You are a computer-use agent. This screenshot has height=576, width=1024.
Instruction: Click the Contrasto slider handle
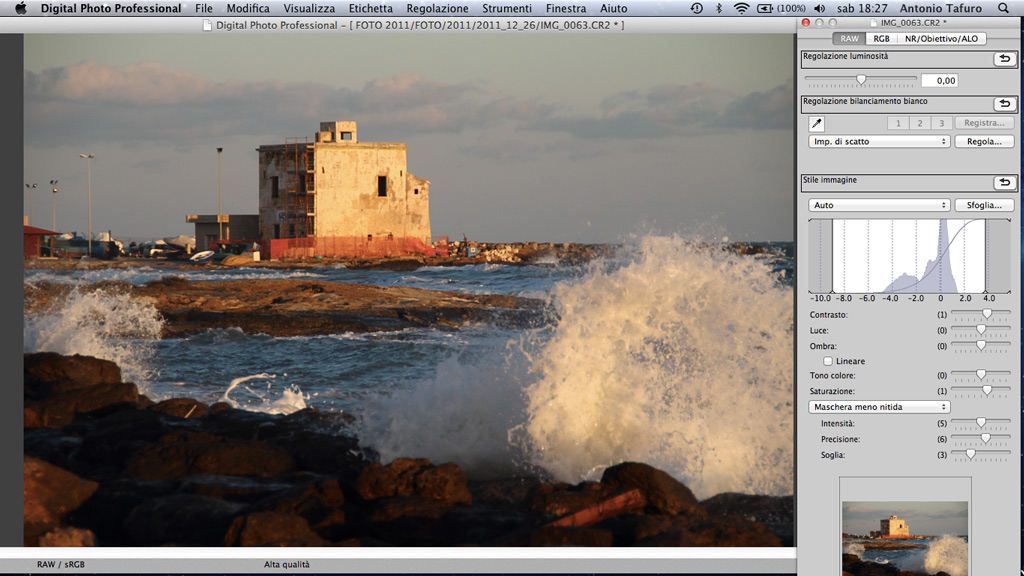click(x=987, y=315)
